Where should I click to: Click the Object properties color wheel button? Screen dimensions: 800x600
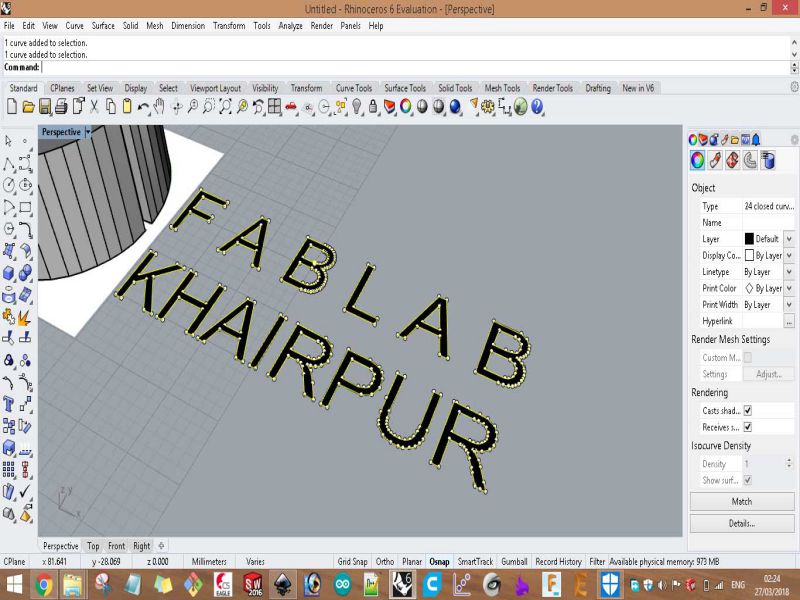click(697, 161)
